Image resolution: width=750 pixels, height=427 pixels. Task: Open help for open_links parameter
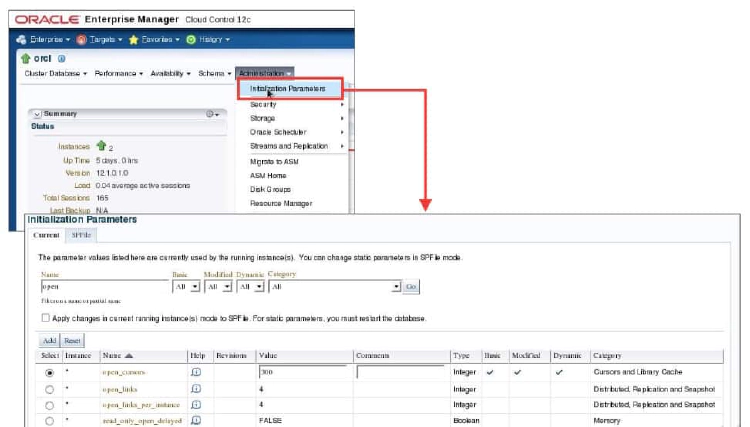pos(196,389)
